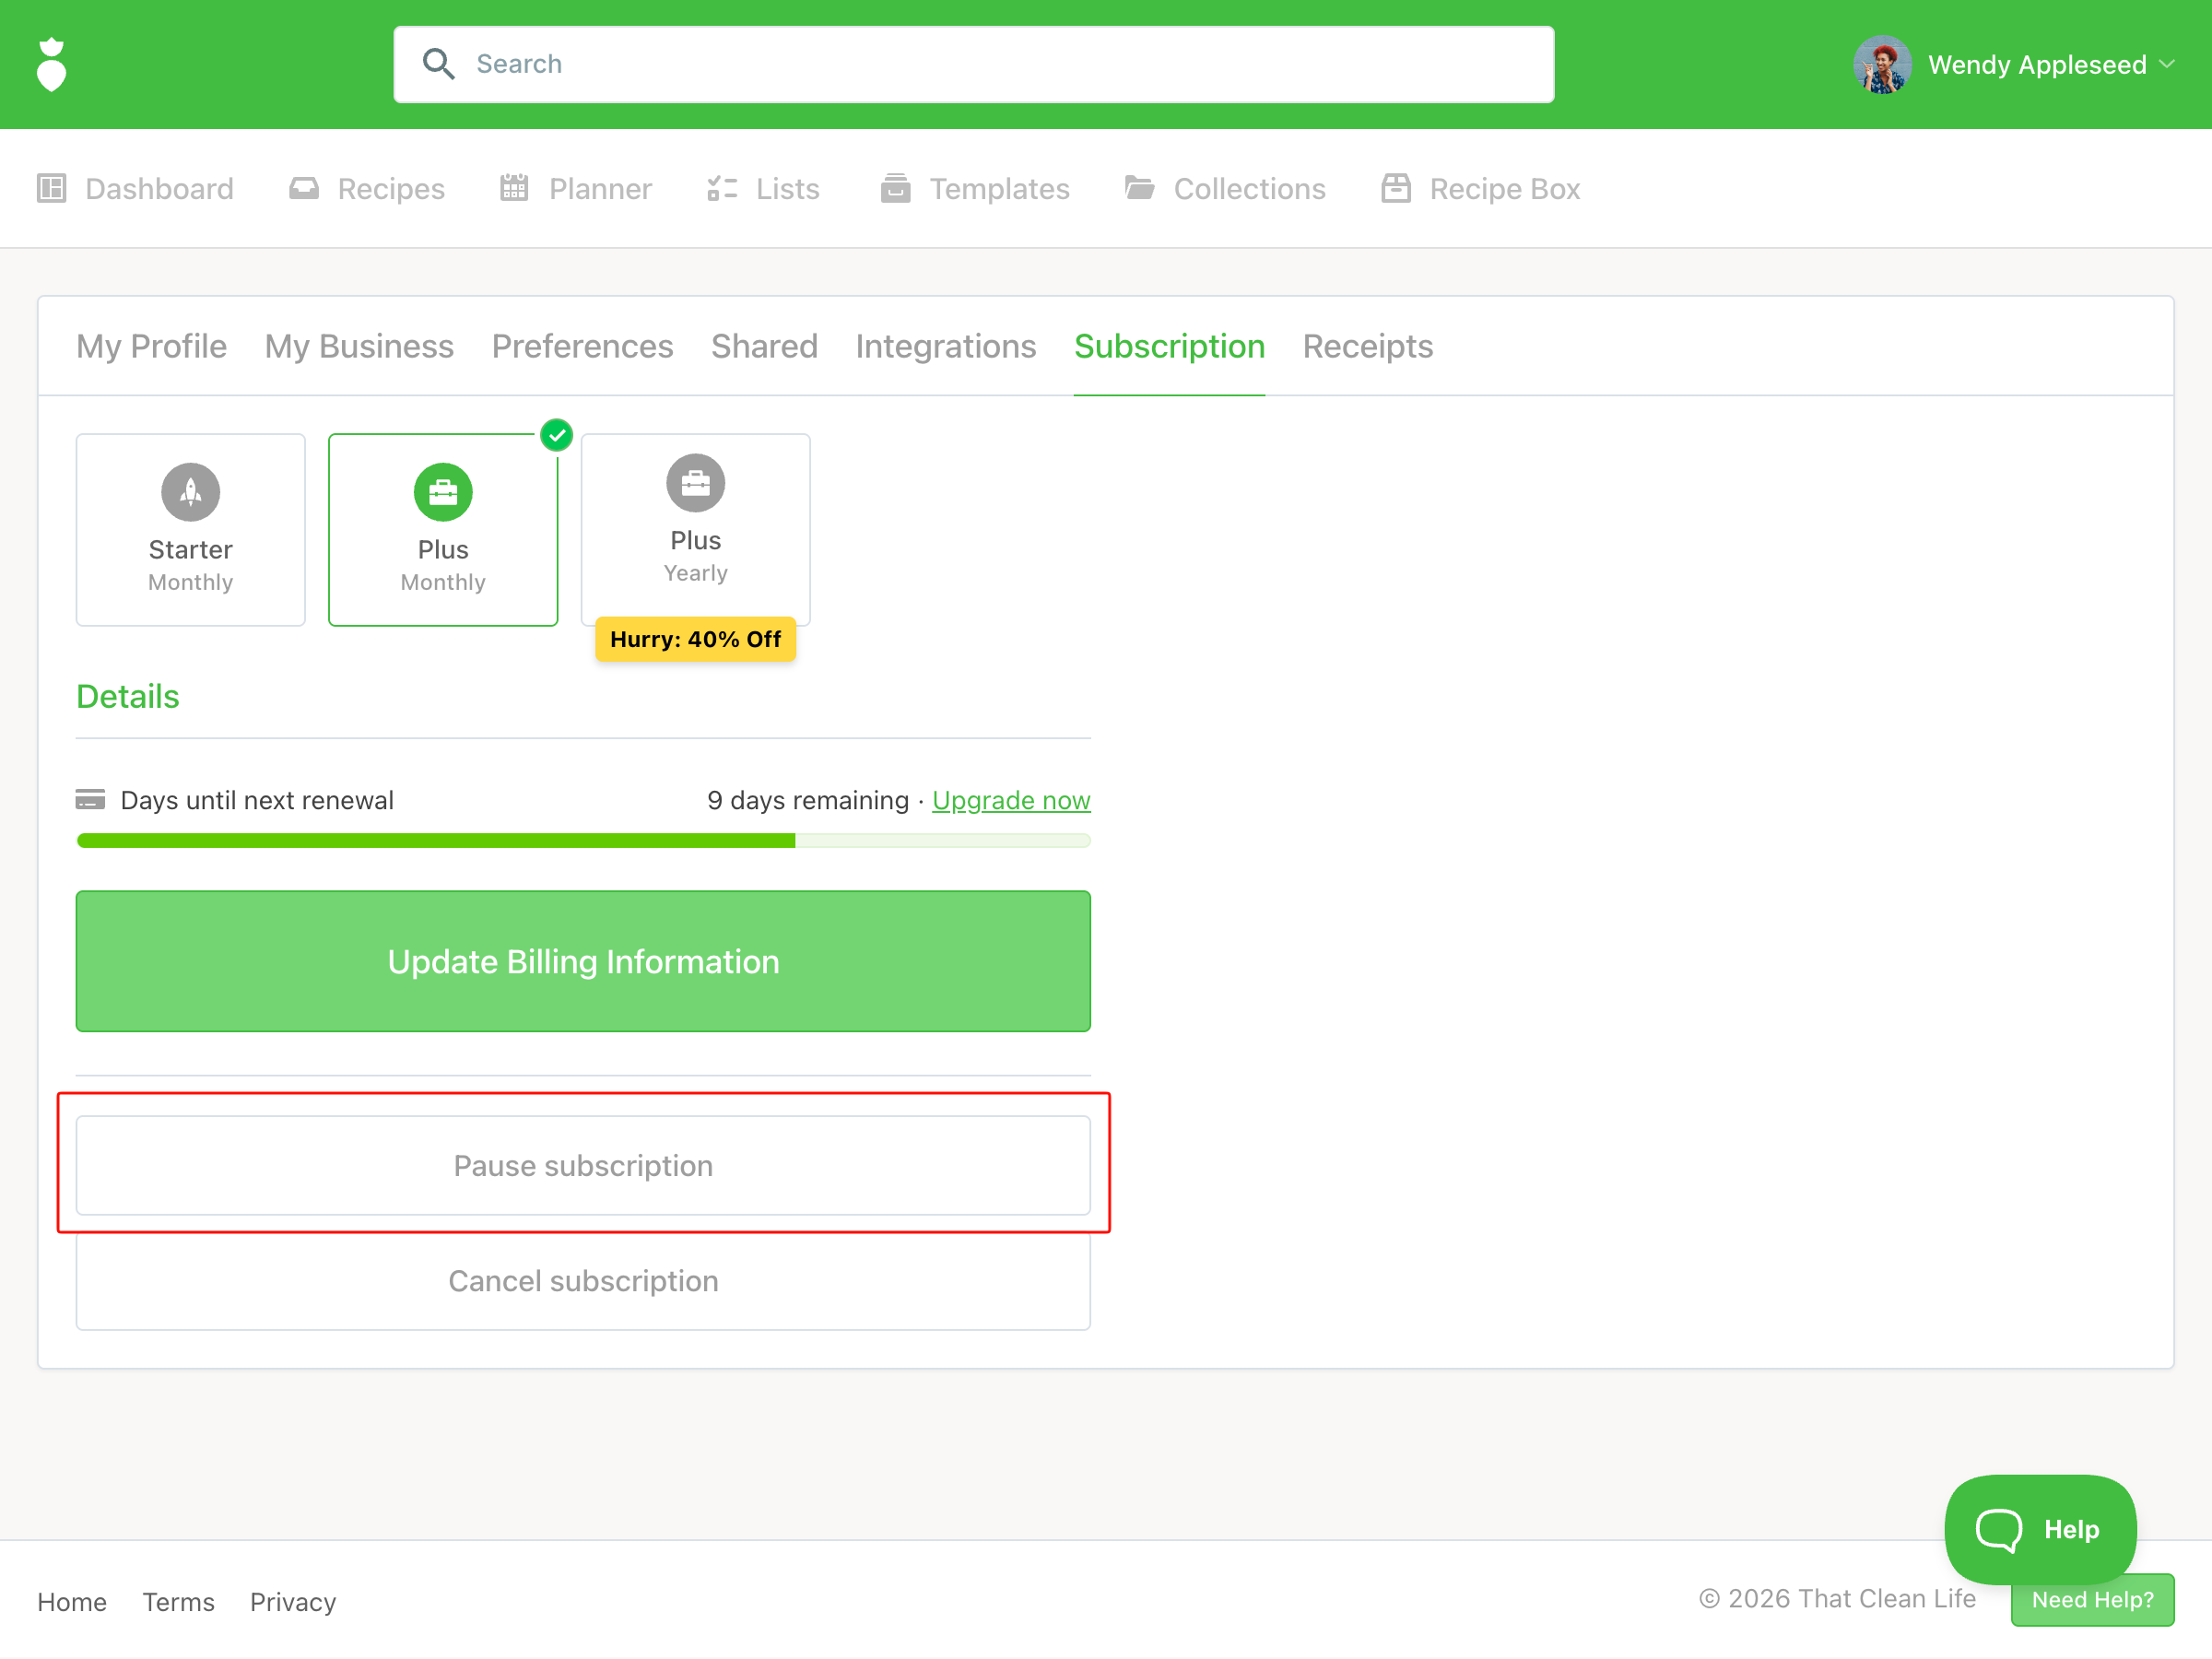Switch to the Receipts tab
Screen dimensions: 2212x1659
[1367, 346]
